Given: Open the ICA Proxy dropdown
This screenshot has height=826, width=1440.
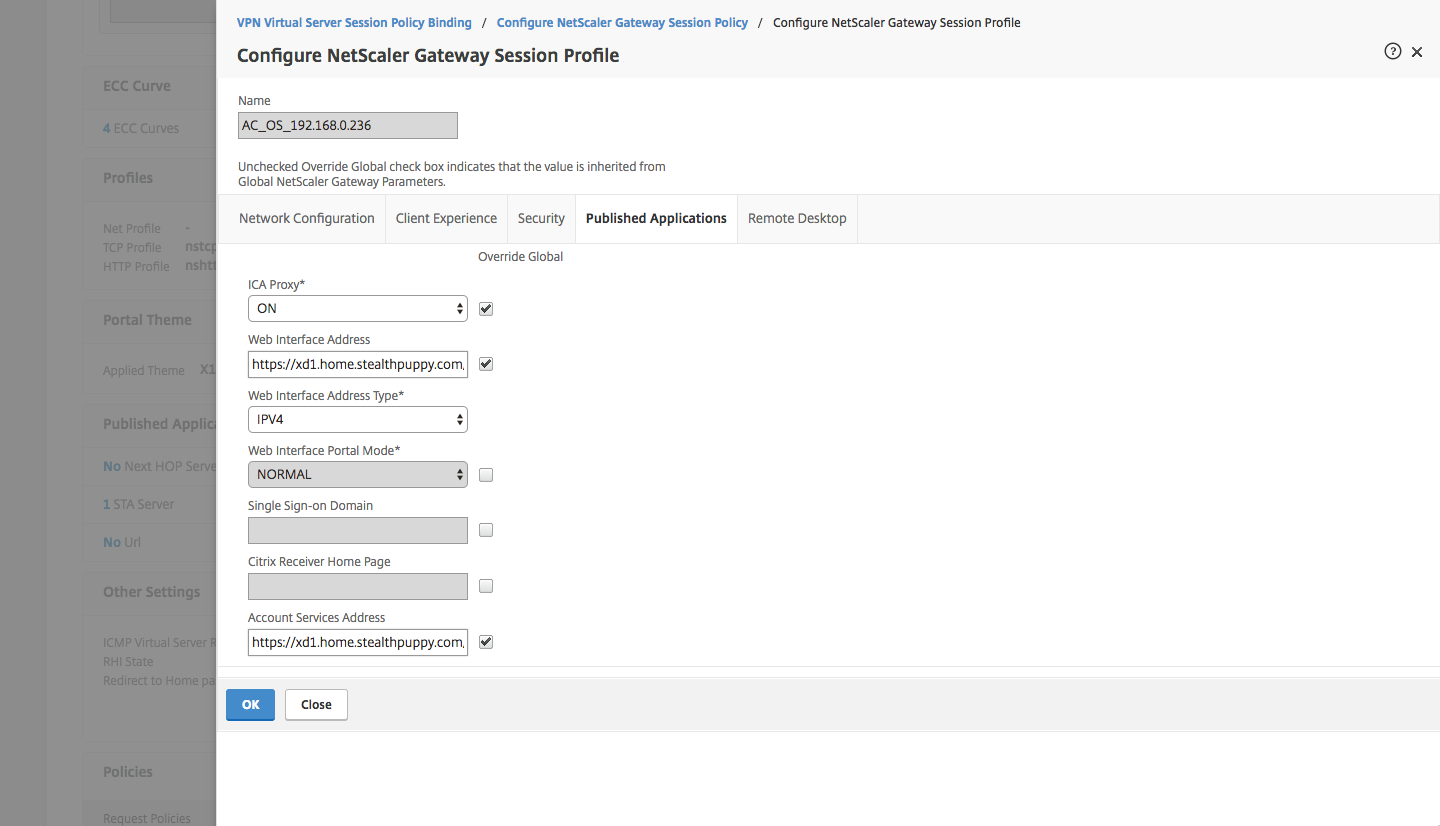Looking at the screenshot, I should point(358,308).
